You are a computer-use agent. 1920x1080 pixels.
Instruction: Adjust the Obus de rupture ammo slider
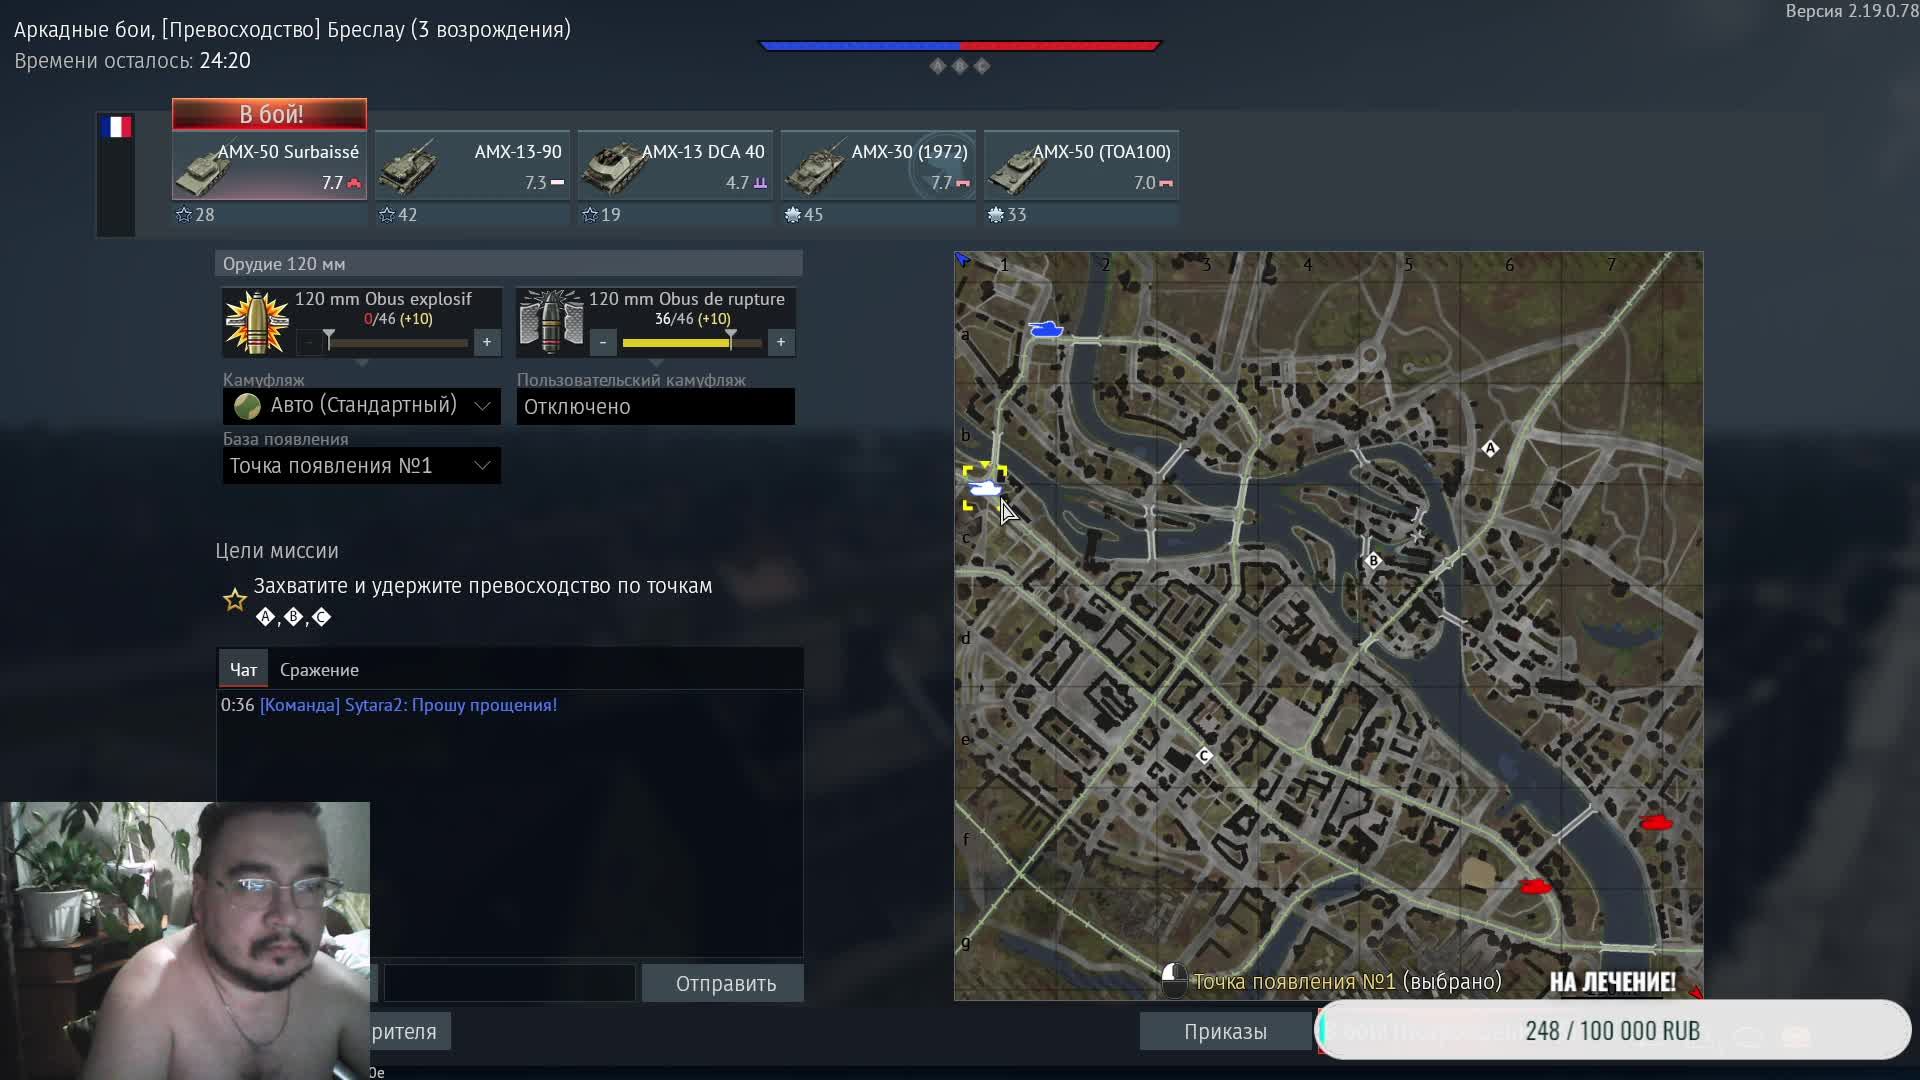coord(730,342)
